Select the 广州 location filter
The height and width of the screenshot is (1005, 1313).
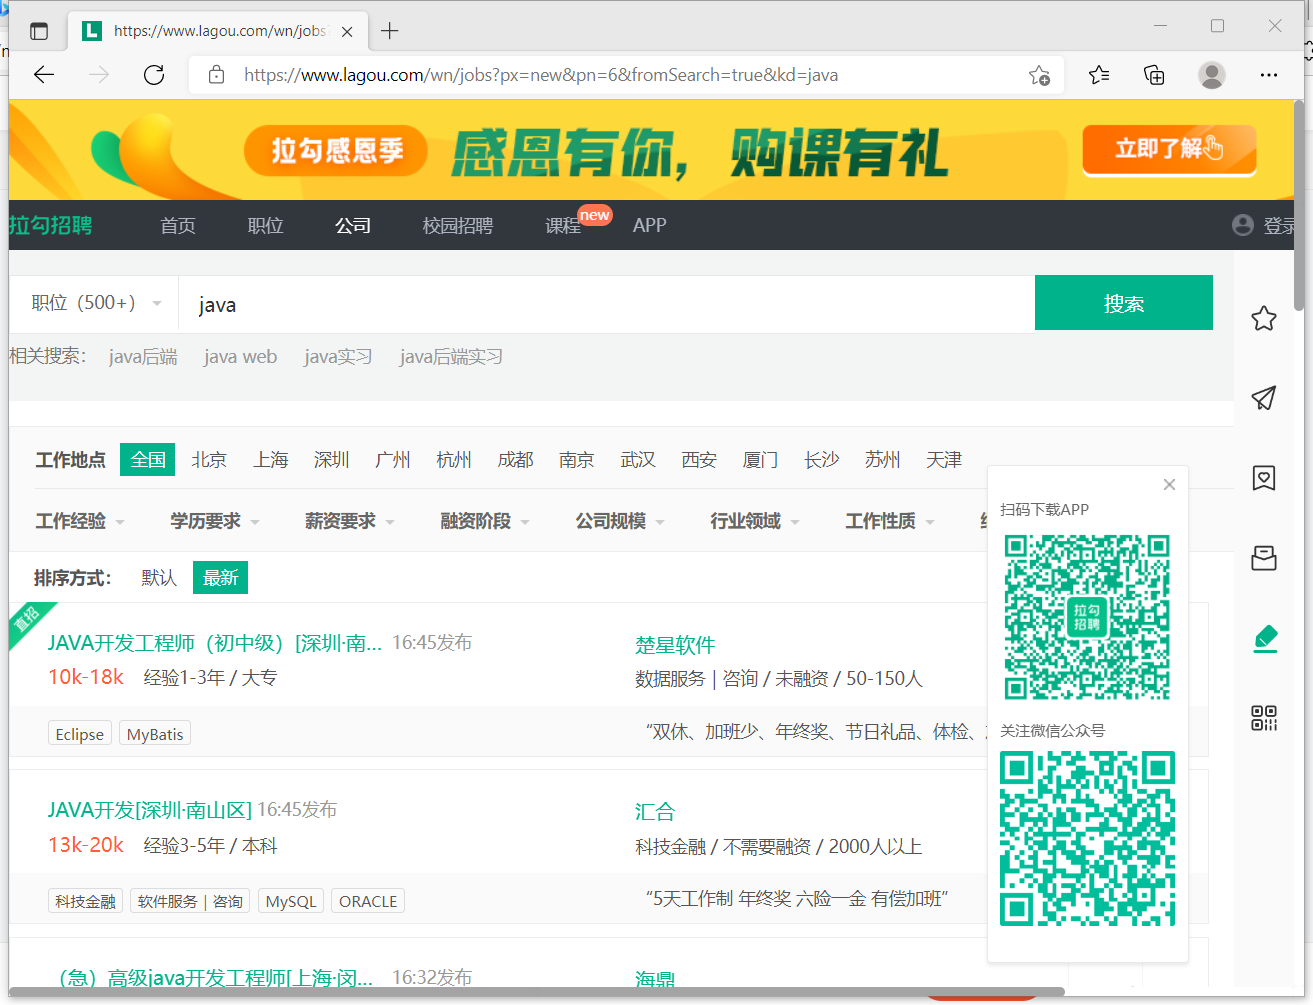click(393, 460)
